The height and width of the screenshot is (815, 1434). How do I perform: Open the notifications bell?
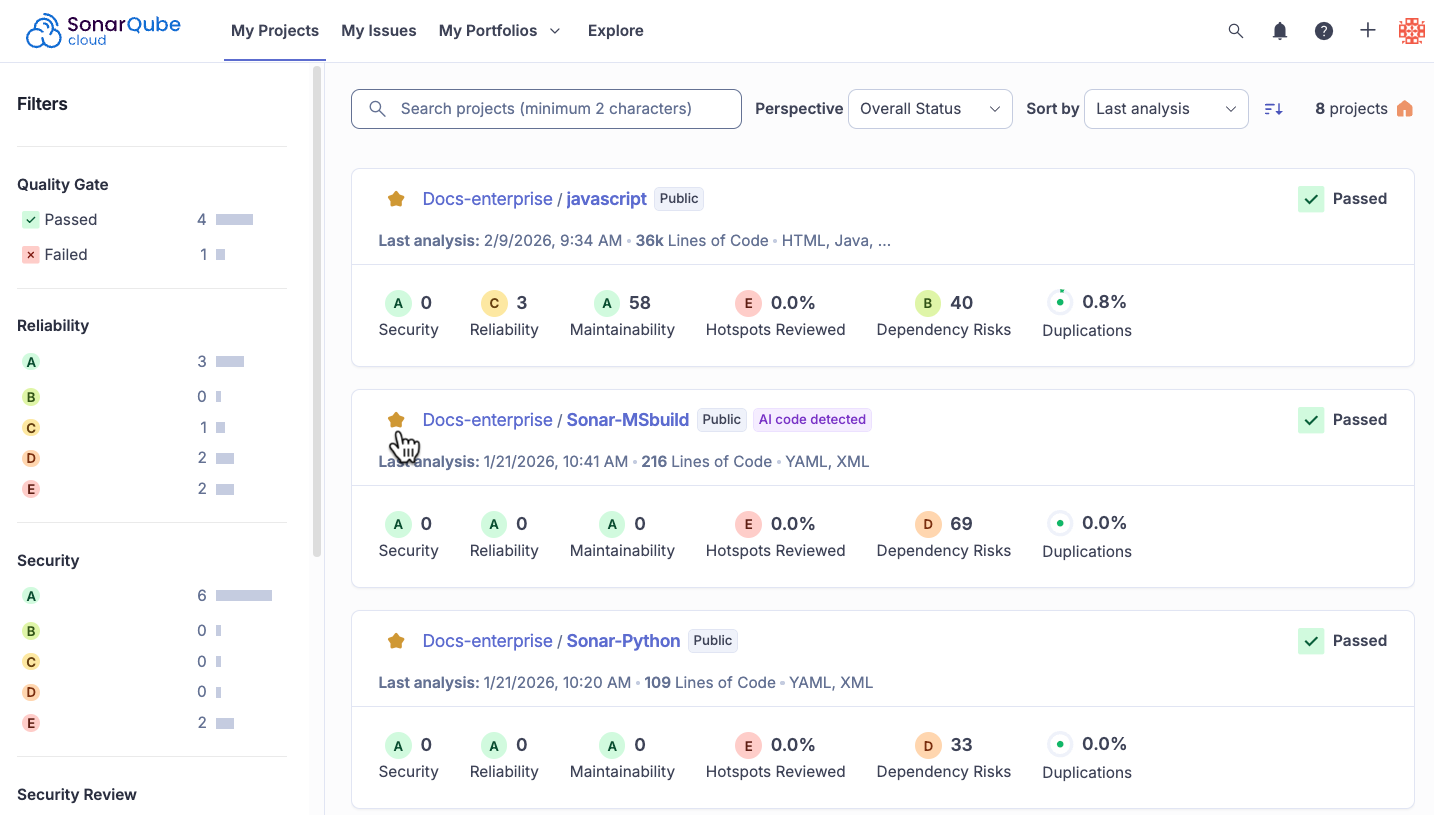coord(1280,31)
